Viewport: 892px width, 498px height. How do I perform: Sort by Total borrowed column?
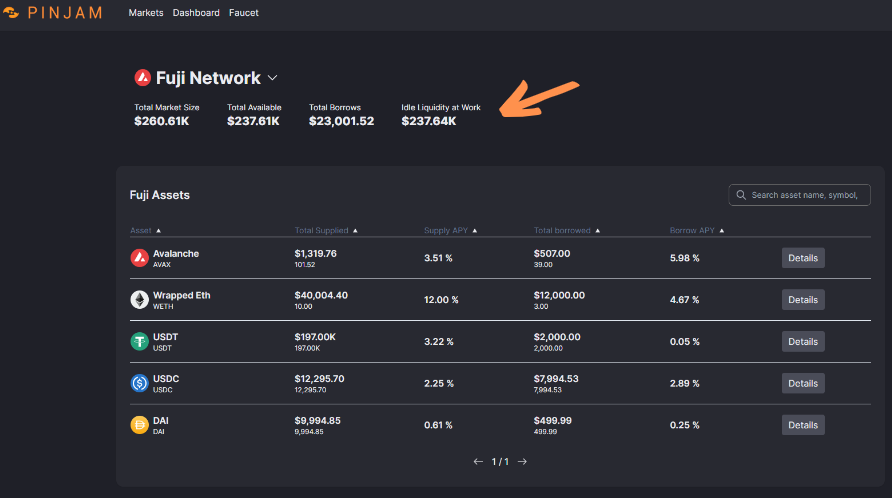[567, 230]
